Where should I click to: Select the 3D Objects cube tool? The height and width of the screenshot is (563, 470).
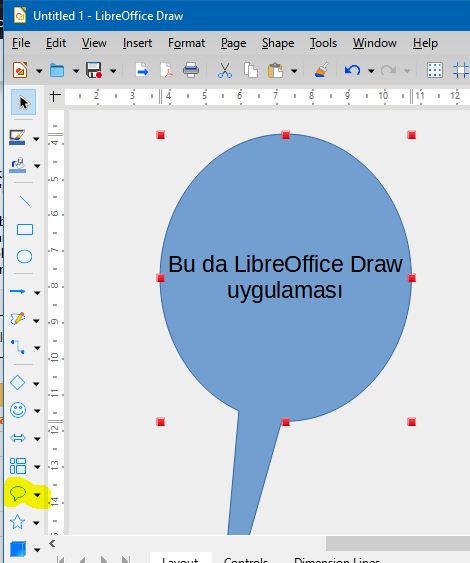[x=18, y=549]
